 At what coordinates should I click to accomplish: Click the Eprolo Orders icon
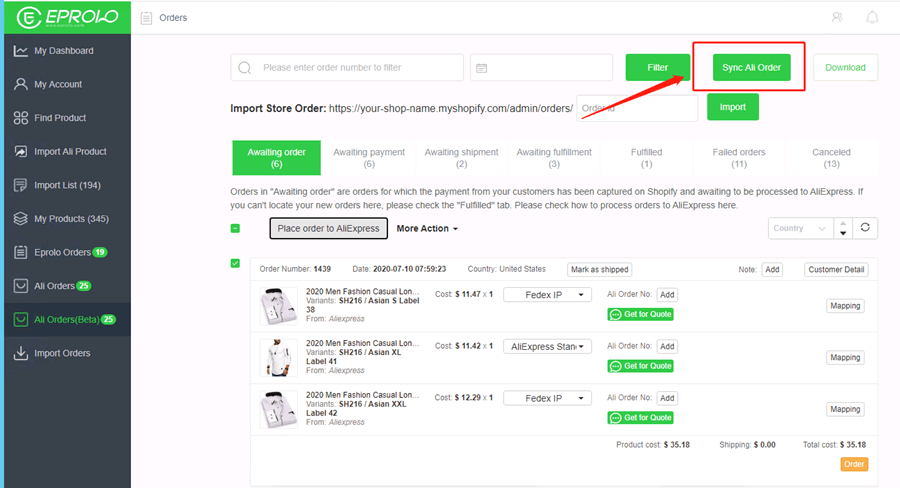(21, 252)
